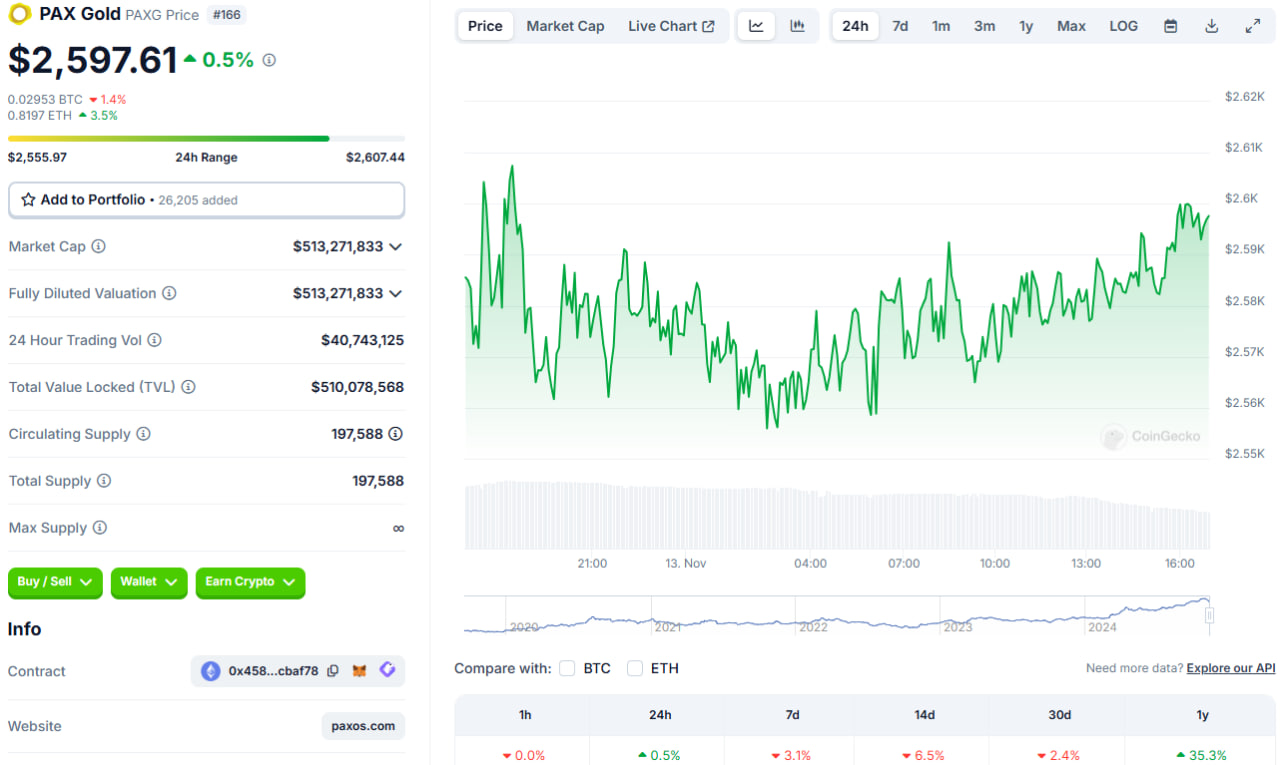Click the 0.02953 BTC price line
The image size is (1280, 765).
coord(45,99)
